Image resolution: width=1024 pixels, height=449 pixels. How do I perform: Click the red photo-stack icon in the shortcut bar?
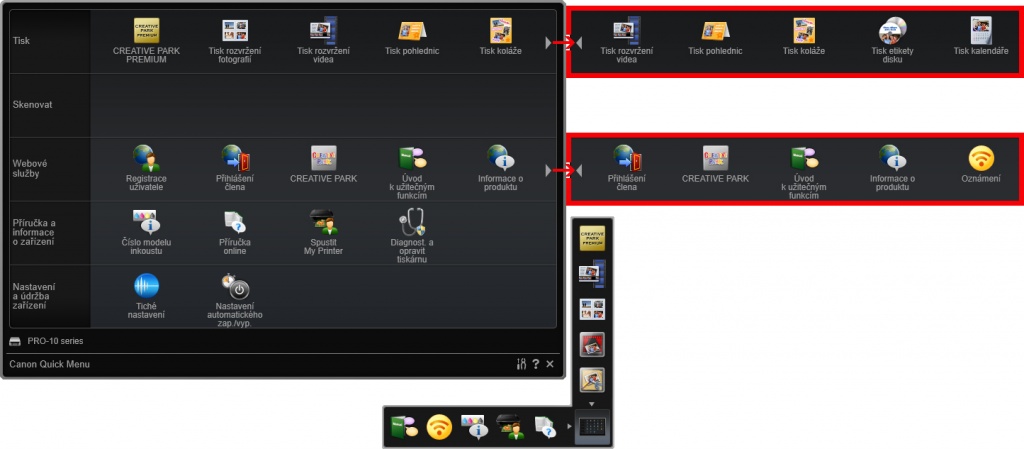(592, 344)
